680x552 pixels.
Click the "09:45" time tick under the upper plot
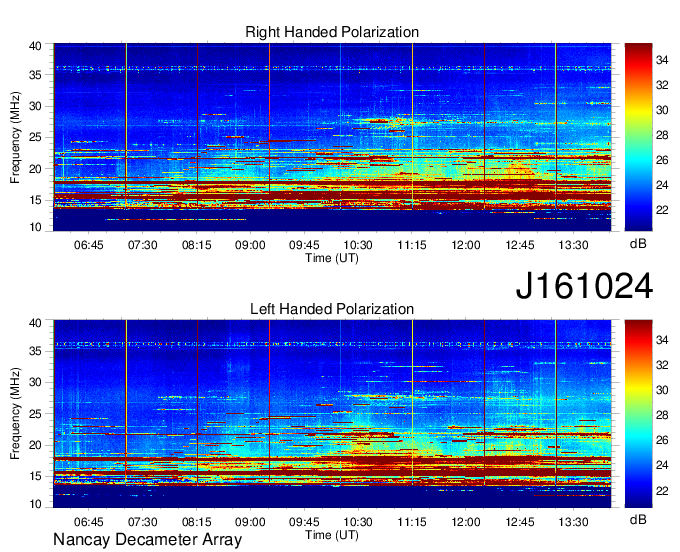coord(304,245)
